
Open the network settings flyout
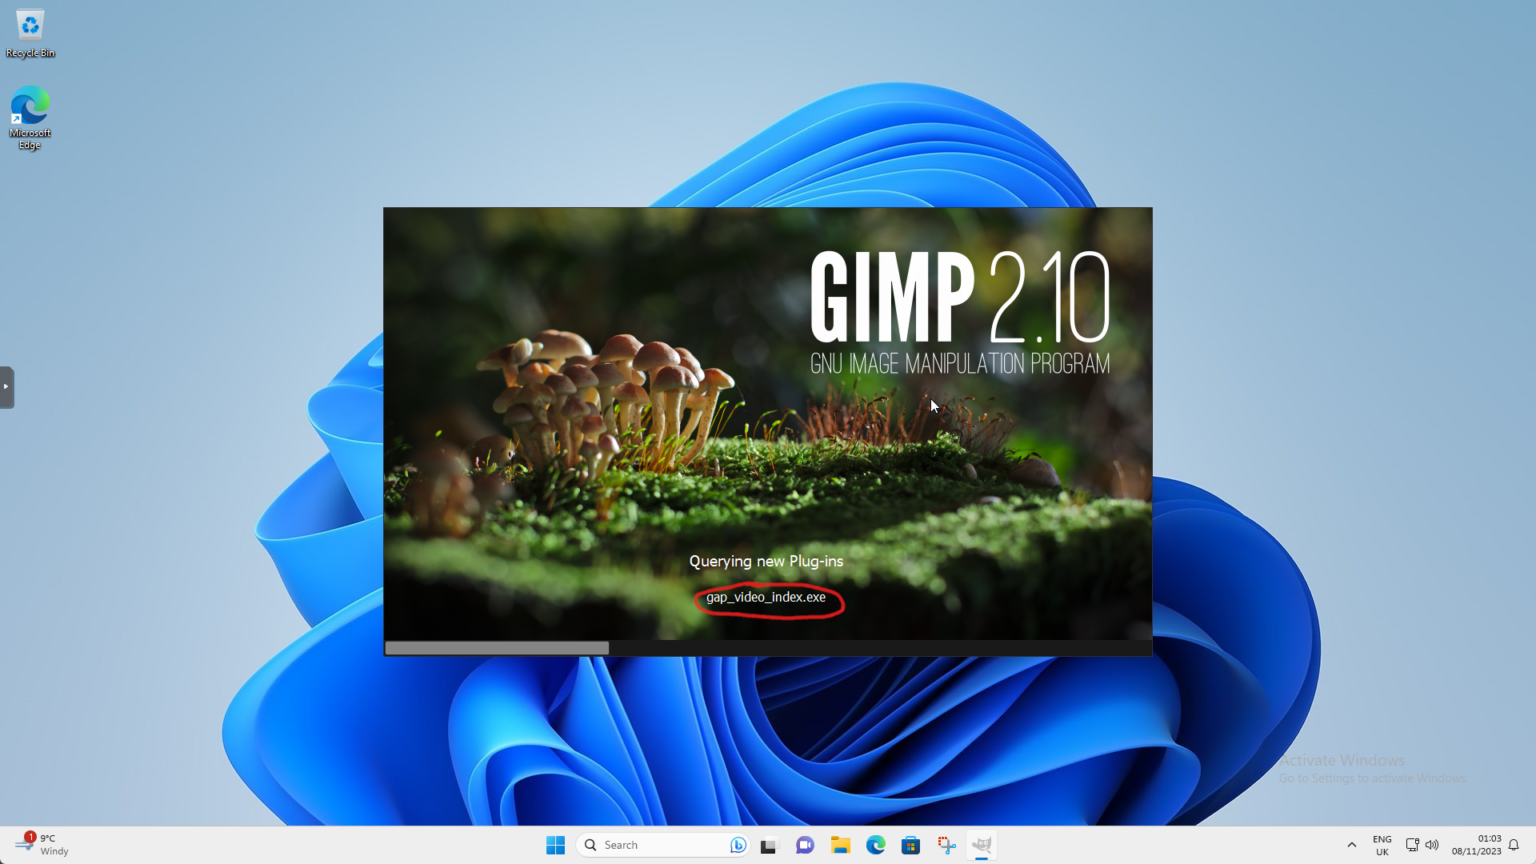point(1413,845)
